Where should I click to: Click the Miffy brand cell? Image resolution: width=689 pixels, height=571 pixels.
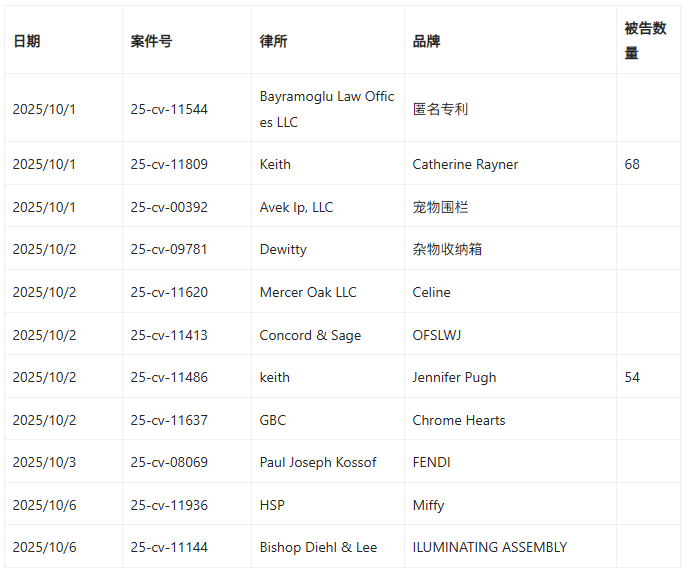click(428, 505)
